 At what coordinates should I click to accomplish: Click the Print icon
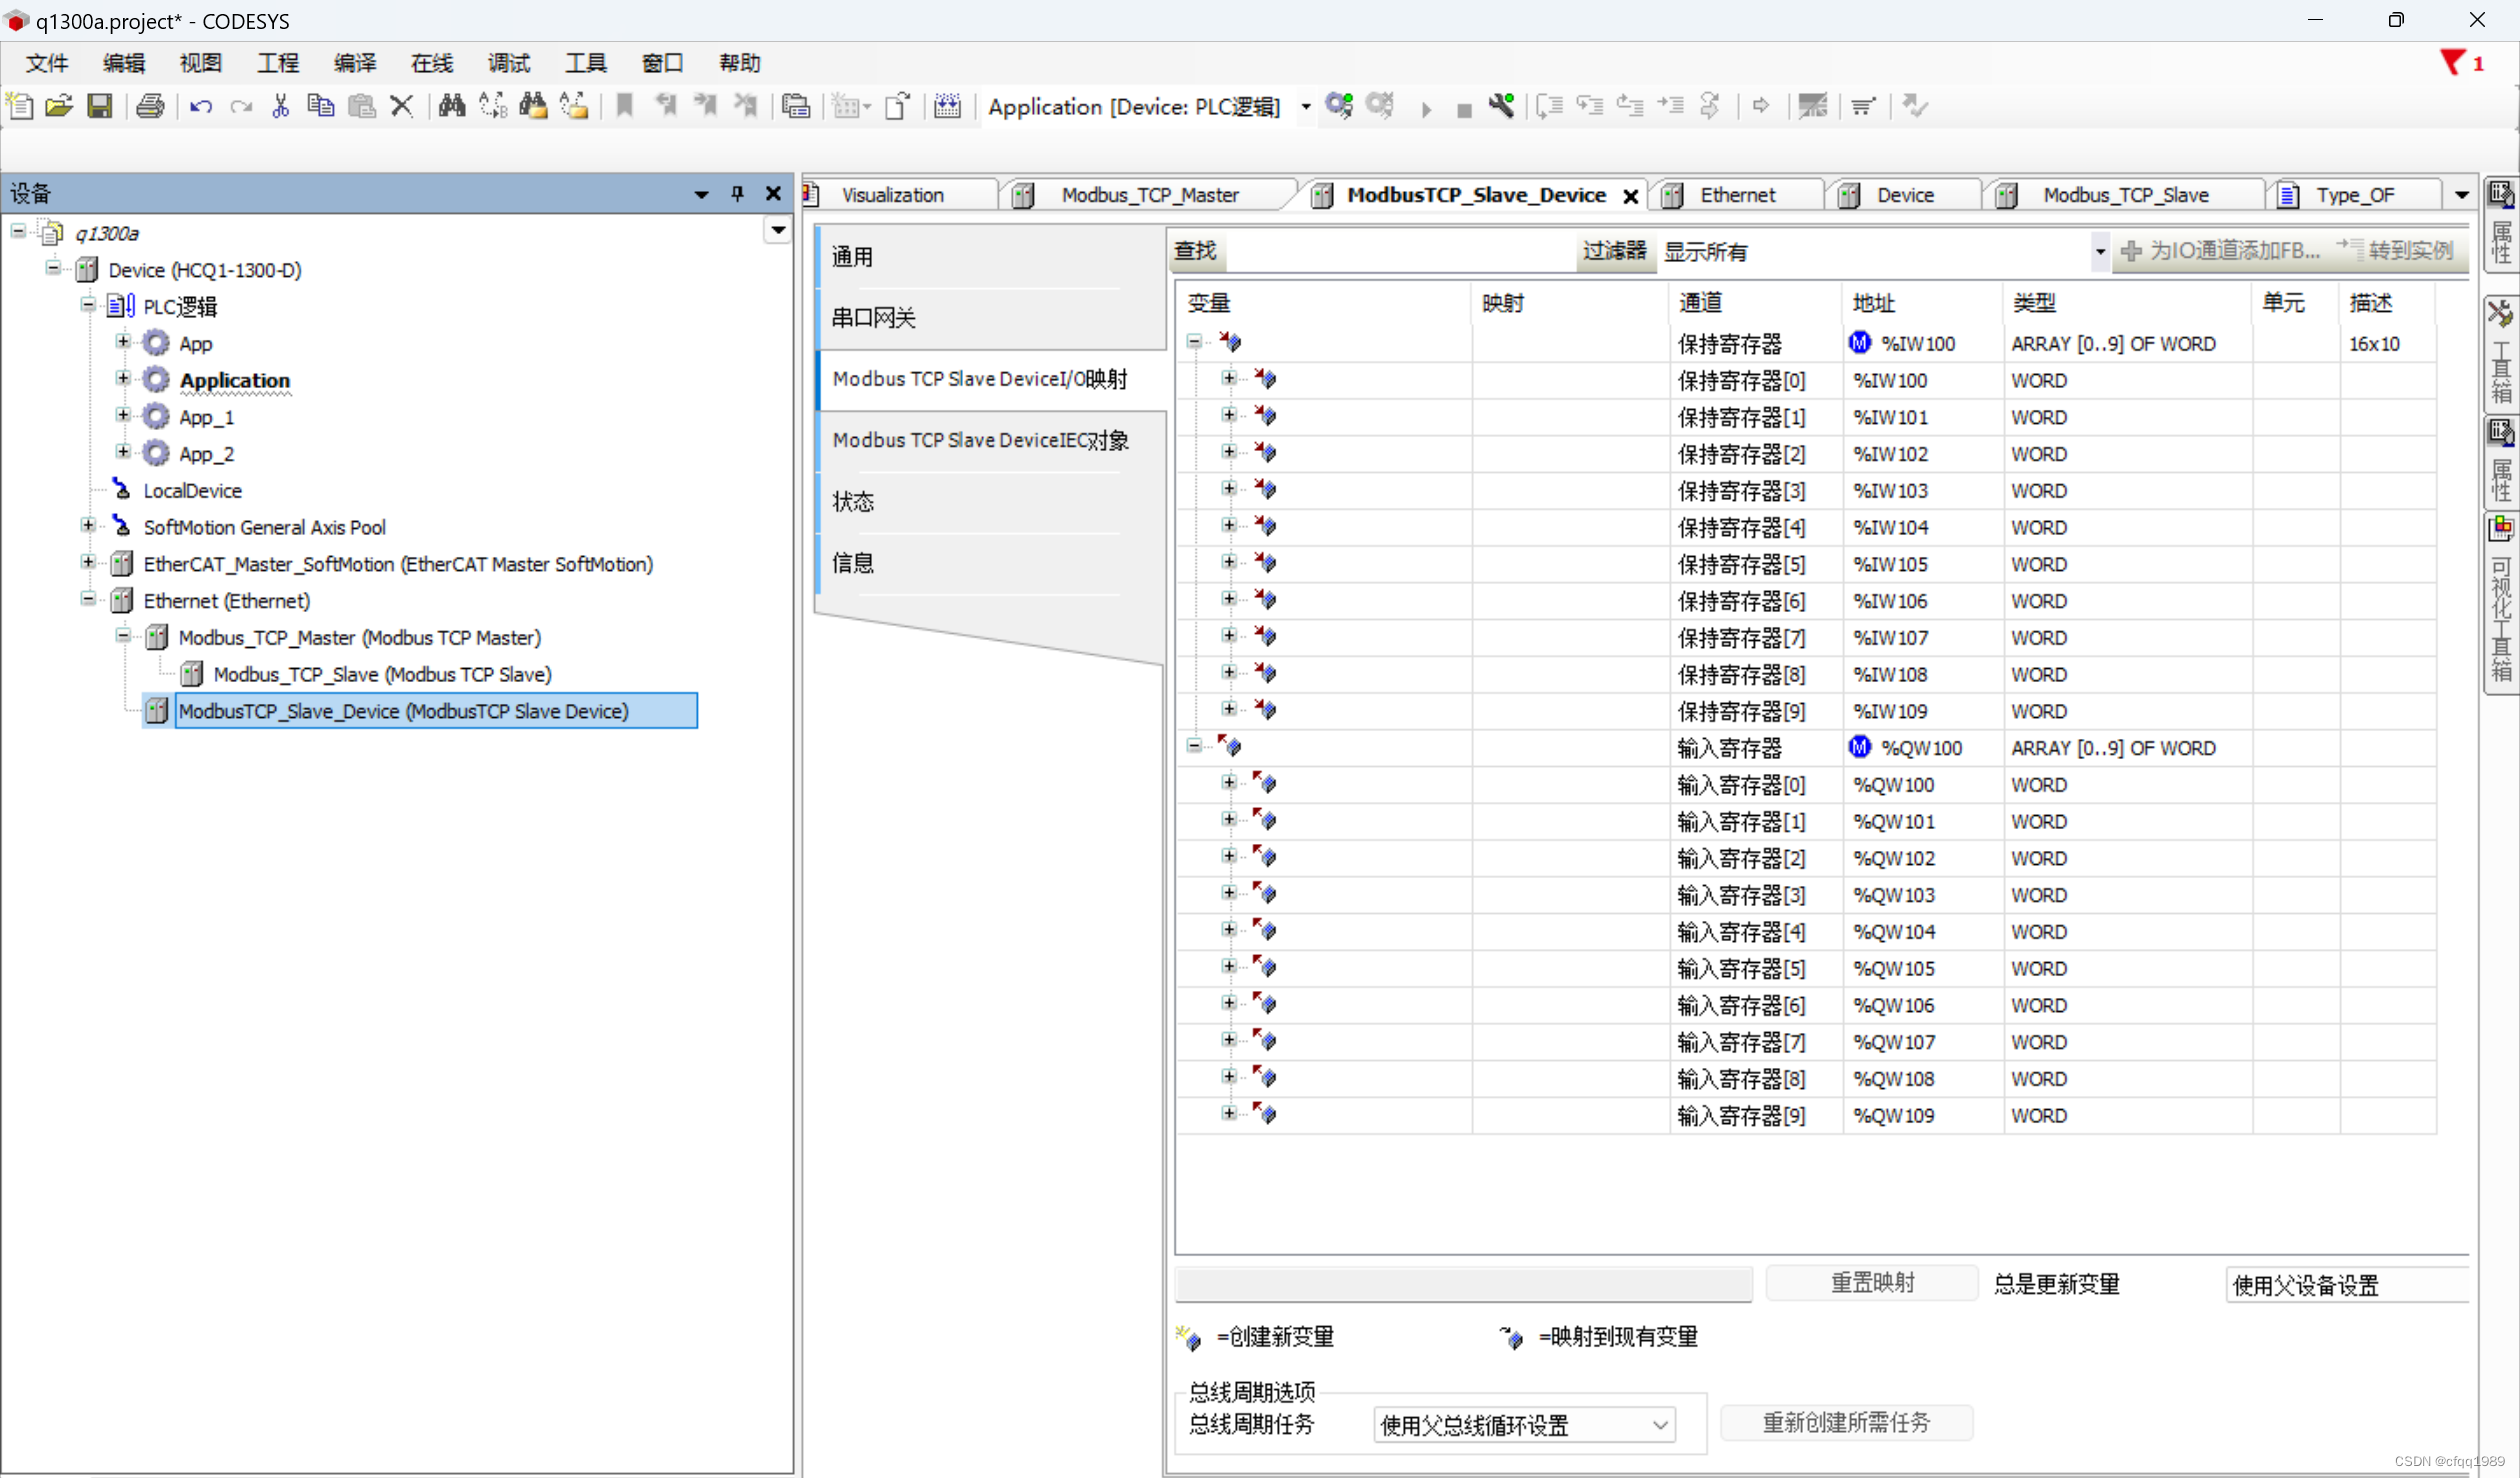pos(150,106)
